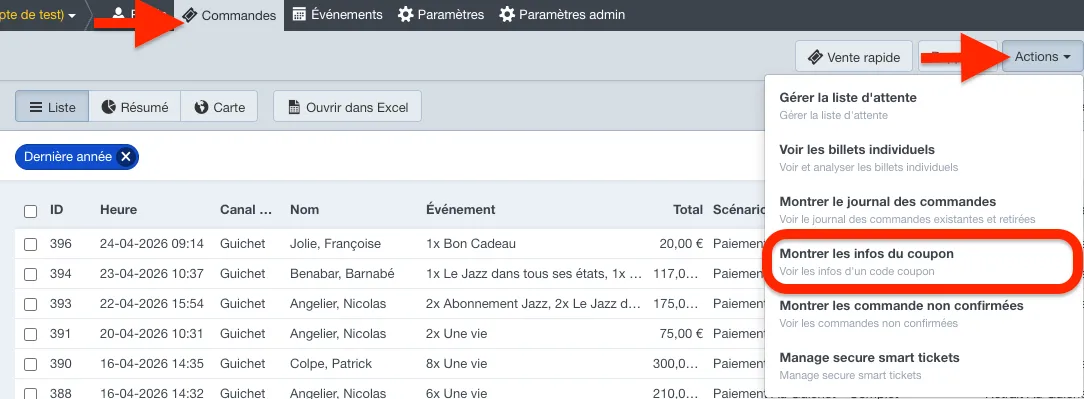Check the box for order 390

pos(30,364)
